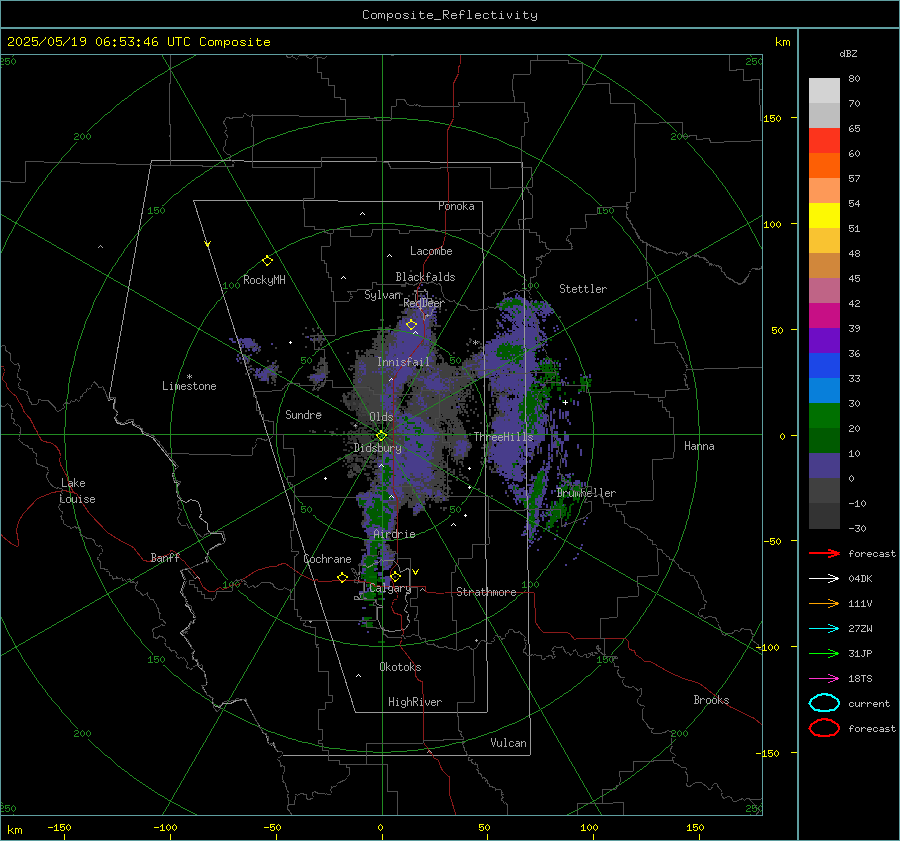Click the cyan 27ZW arrow icon
This screenshot has width=900, height=841.
(x=824, y=629)
